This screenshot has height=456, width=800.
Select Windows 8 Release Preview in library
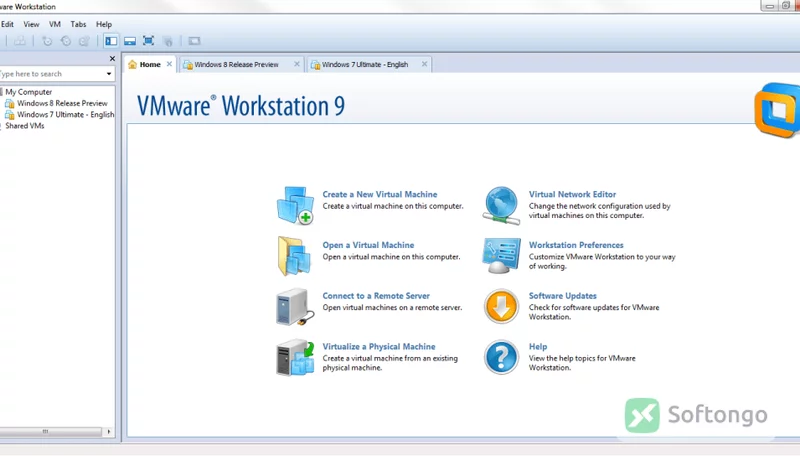pos(62,103)
